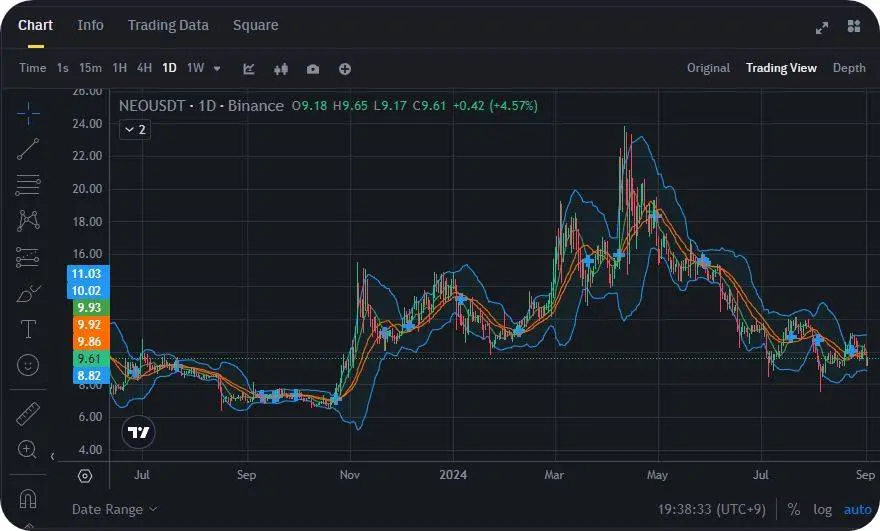Click the 11.03 blue price label

point(88,273)
